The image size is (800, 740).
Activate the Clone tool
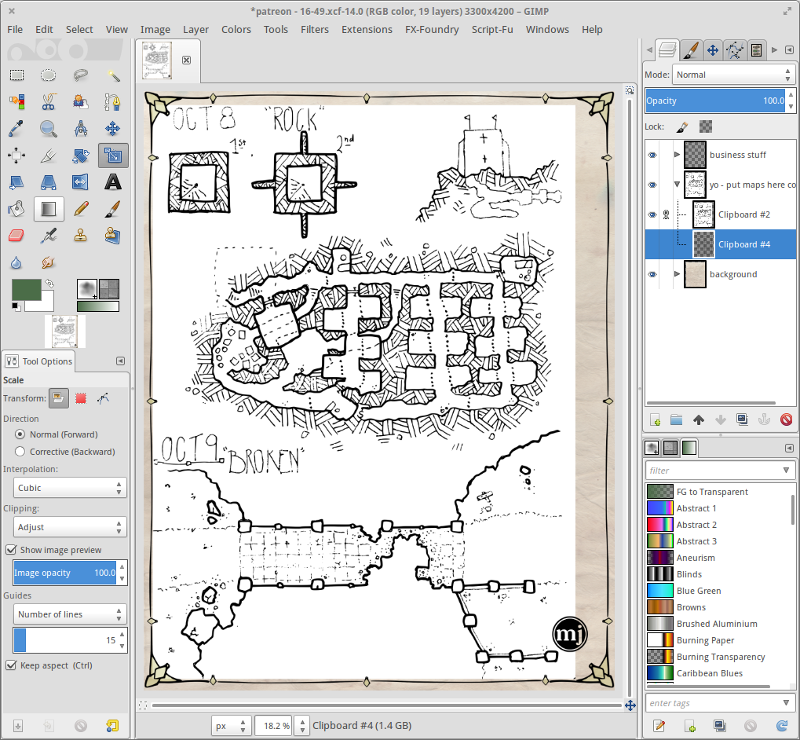pos(80,235)
